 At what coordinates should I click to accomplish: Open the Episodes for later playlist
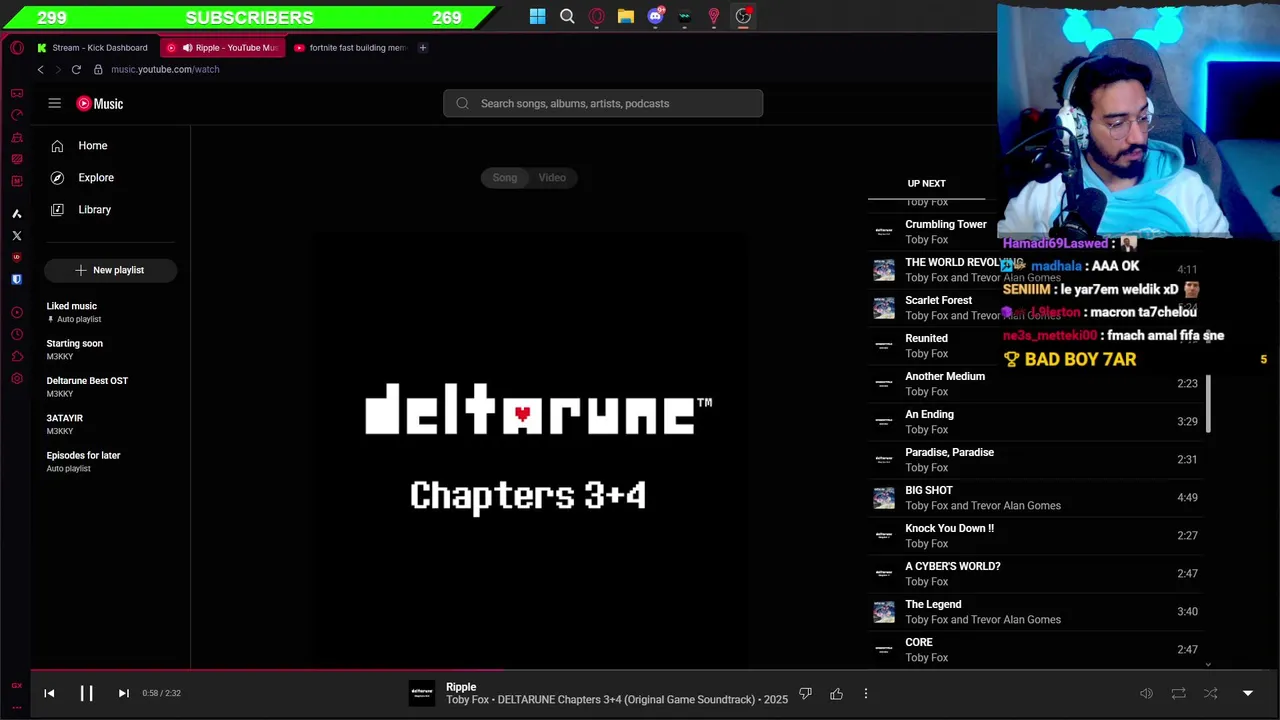click(110, 461)
